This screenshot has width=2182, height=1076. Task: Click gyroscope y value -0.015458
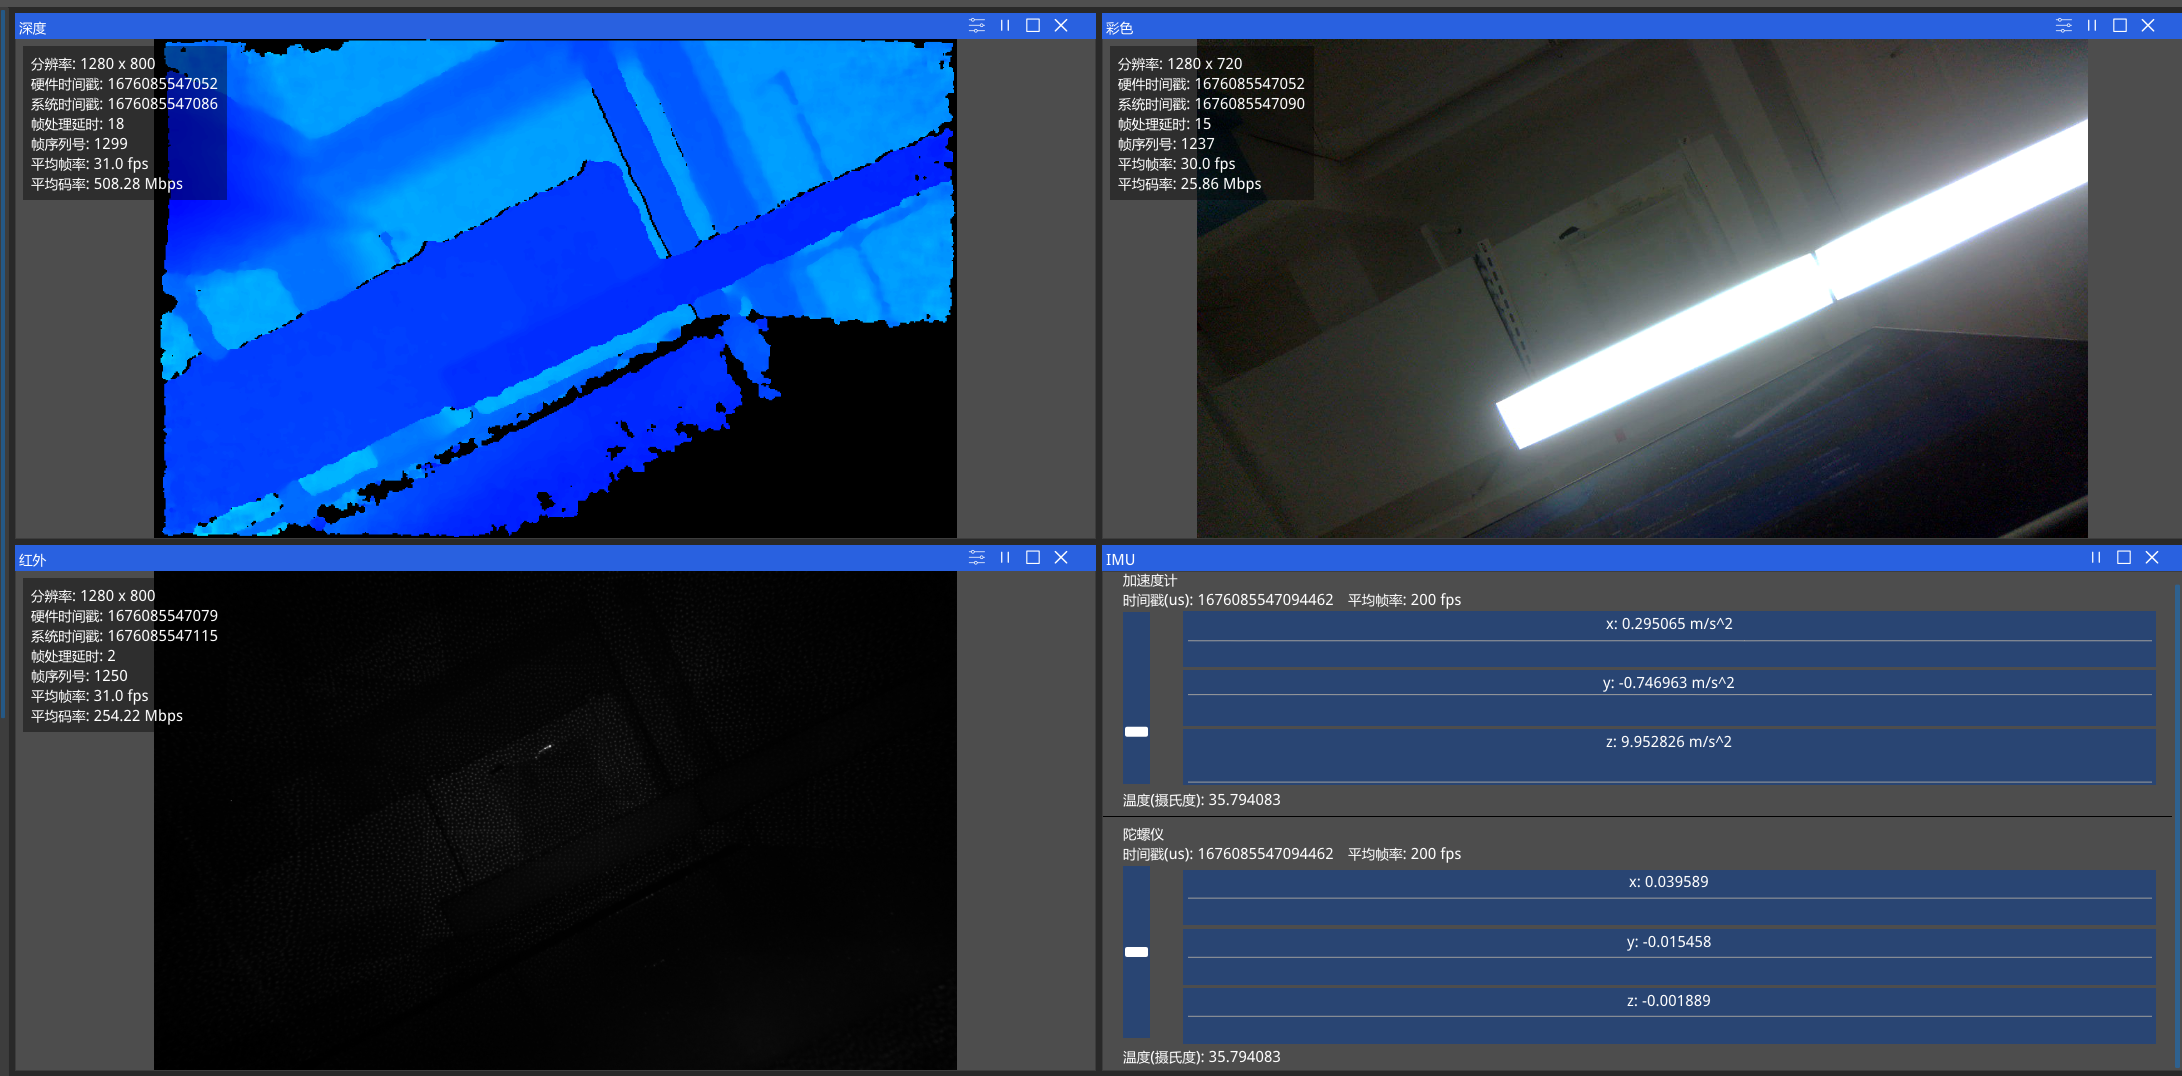(1669, 942)
